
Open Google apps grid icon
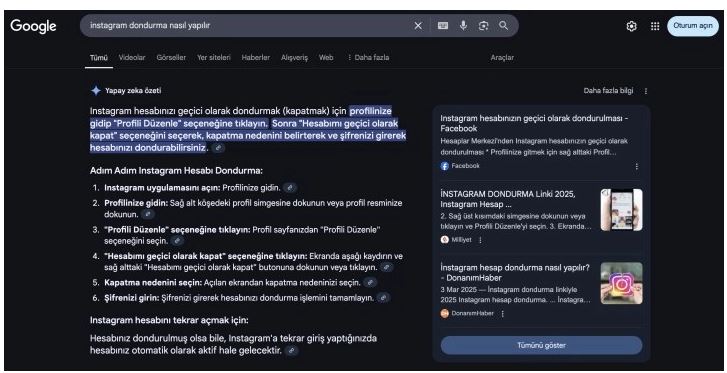pos(655,26)
